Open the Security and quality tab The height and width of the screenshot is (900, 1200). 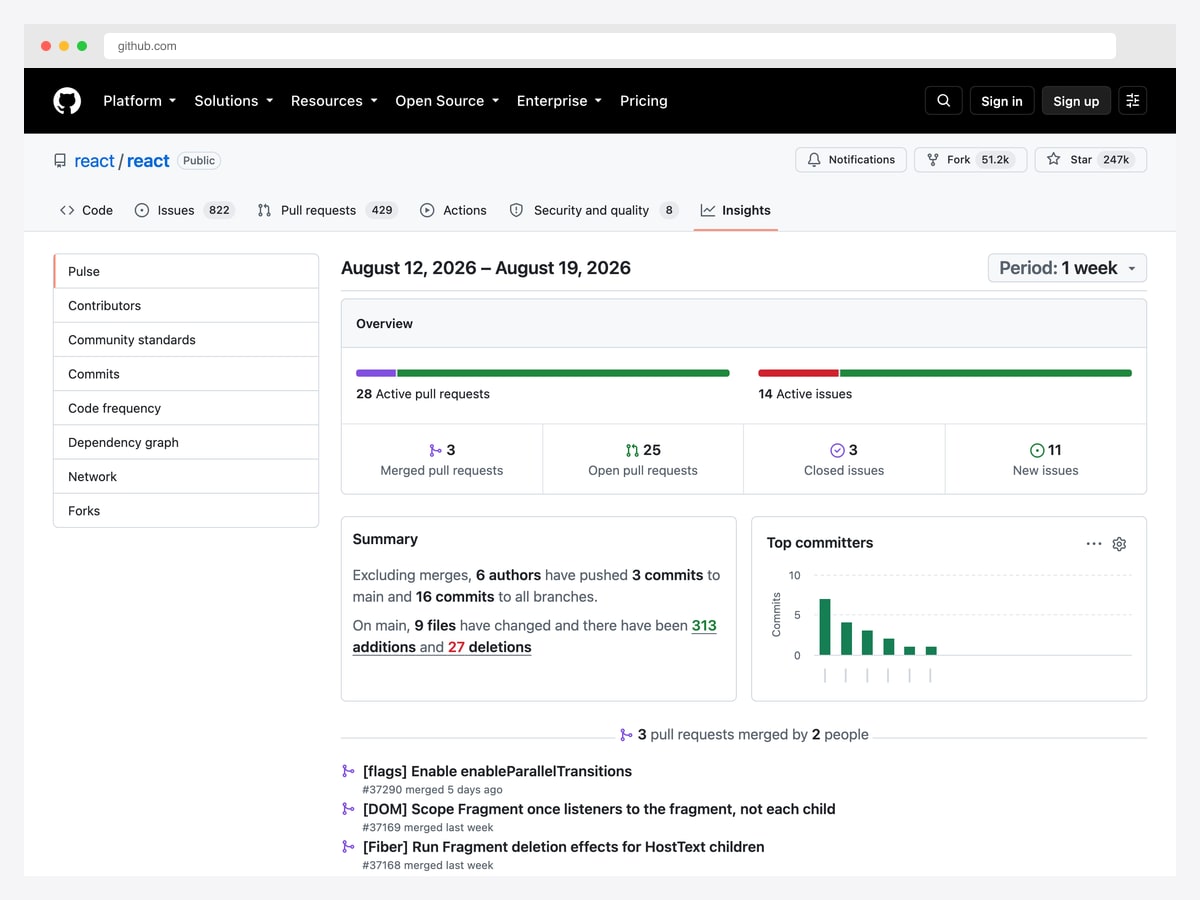click(x=594, y=210)
